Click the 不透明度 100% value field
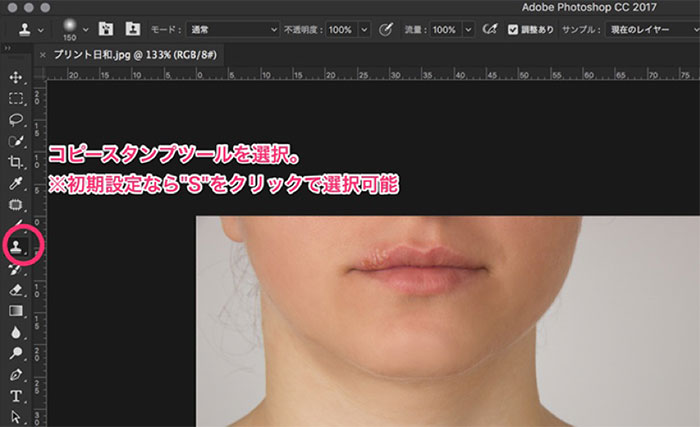 (342, 30)
